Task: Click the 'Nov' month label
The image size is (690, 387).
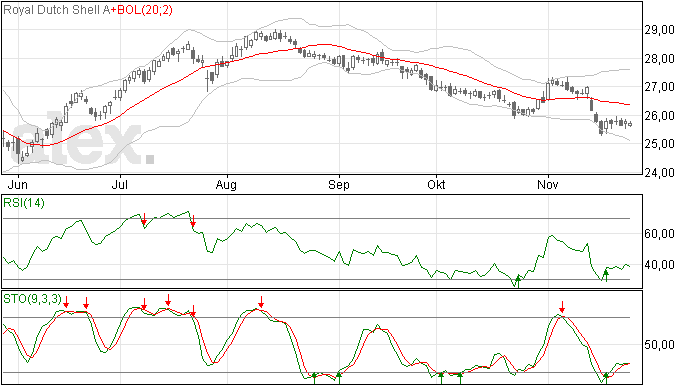Action: [x=547, y=184]
